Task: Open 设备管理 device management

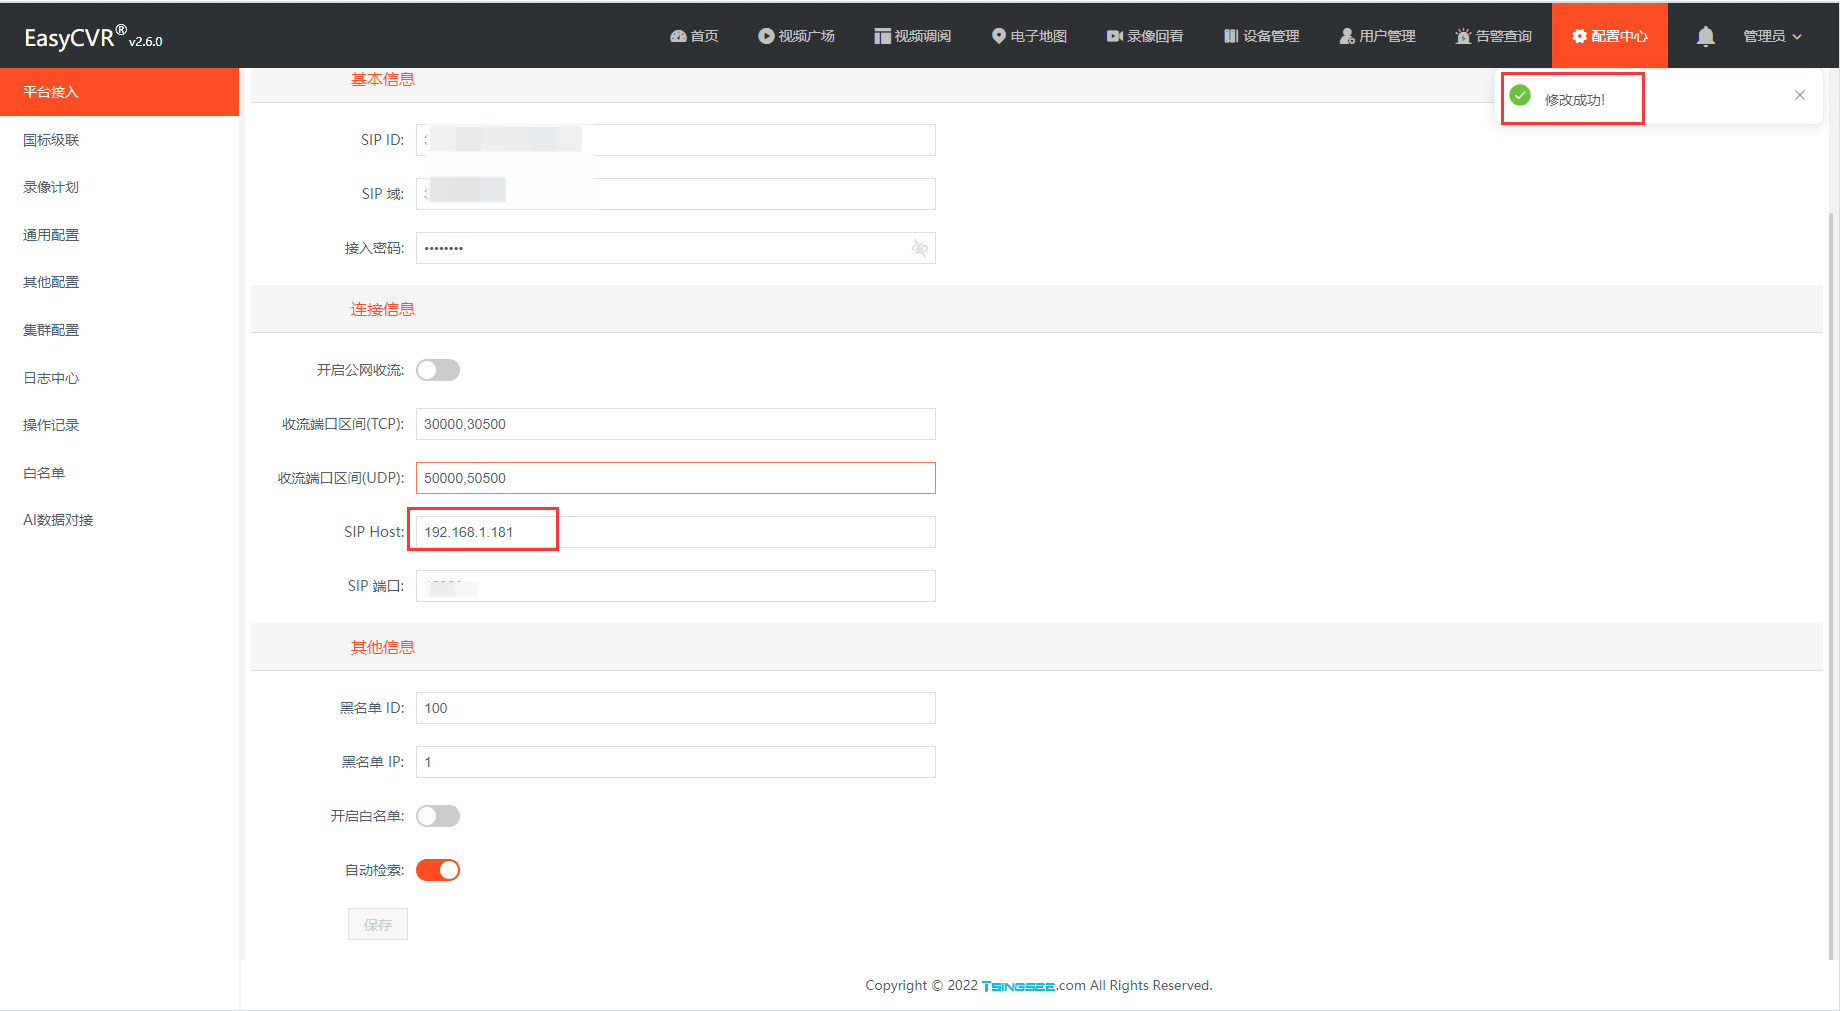Action: point(1261,35)
